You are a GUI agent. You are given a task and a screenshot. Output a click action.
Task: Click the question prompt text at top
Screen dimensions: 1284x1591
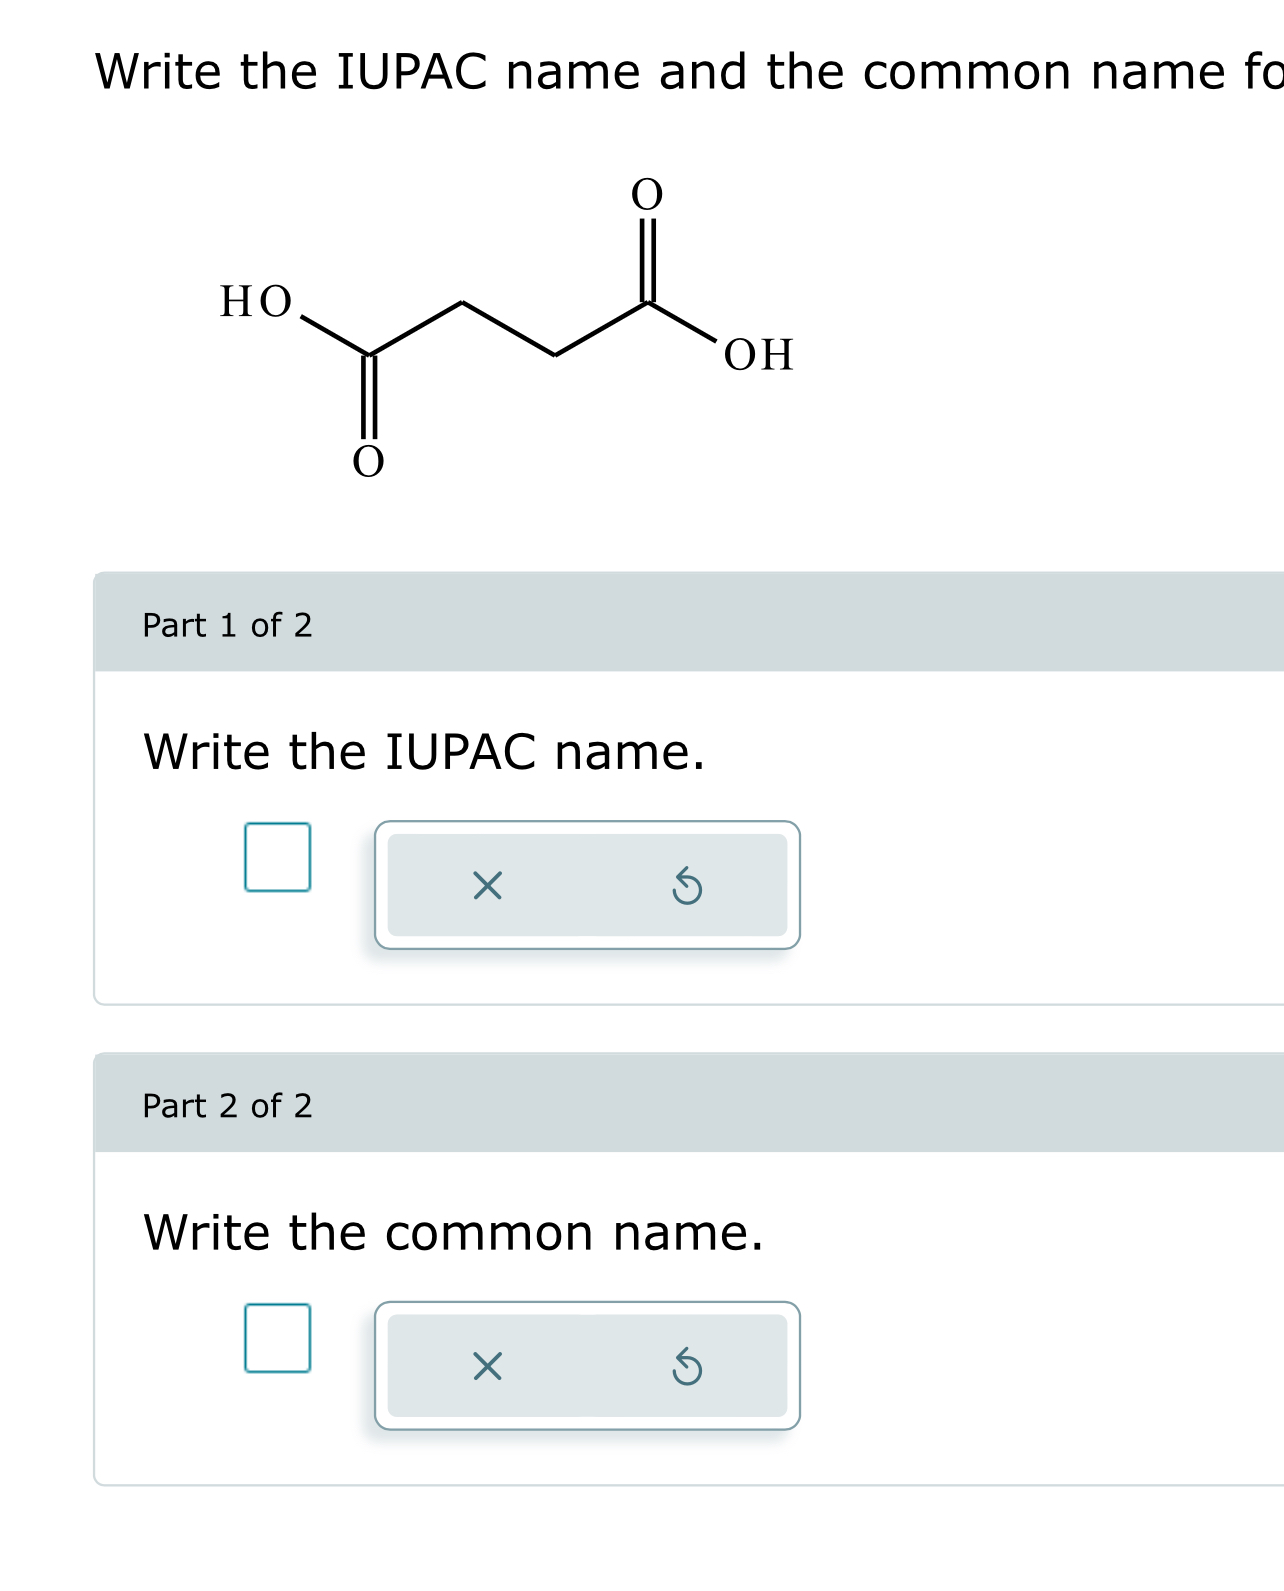[689, 72]
